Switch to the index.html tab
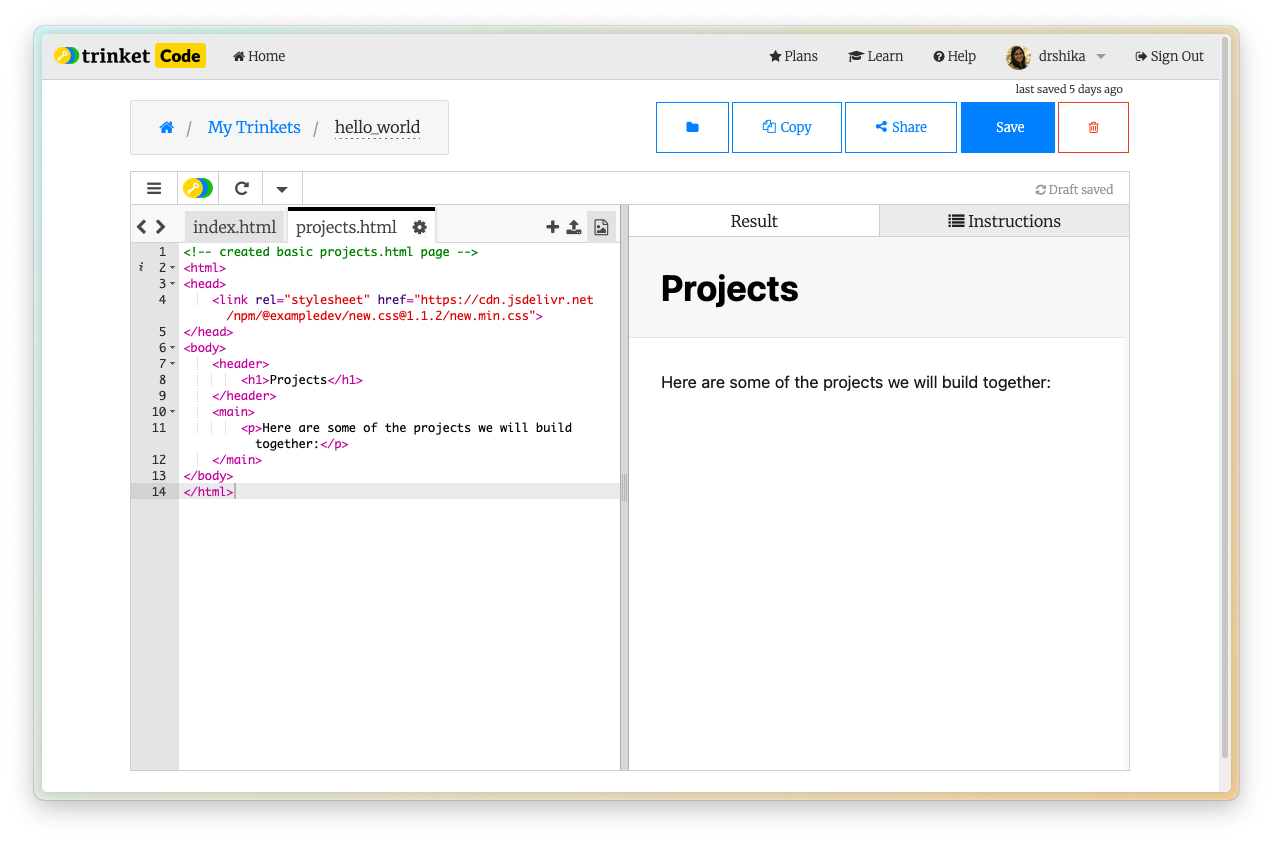The image size is (1273, 842). pyautogui.click(x=234, y=227)
